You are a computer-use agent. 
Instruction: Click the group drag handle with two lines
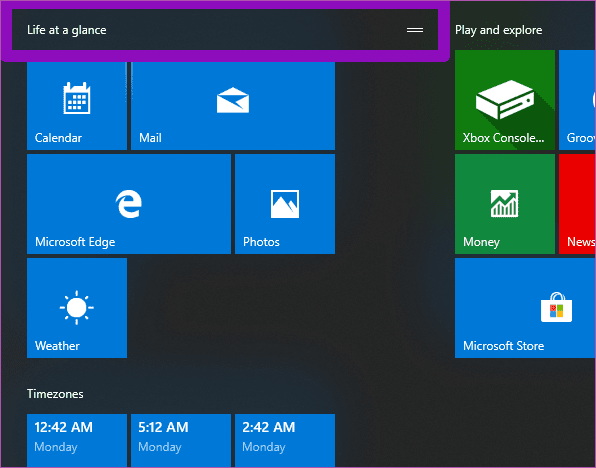415,30
